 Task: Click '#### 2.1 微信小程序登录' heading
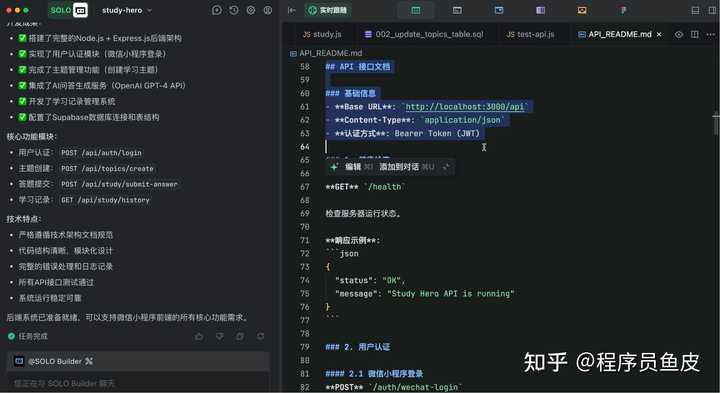point(374,374)
